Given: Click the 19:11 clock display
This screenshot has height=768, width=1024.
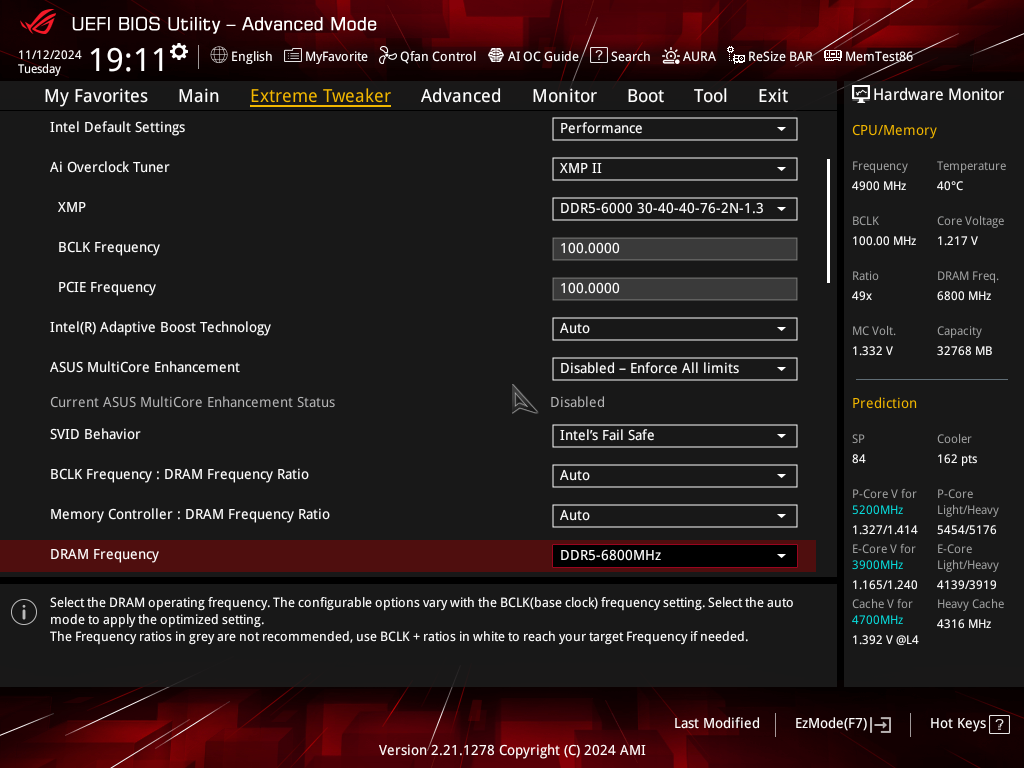Looking at the screenshot, I should click(x=128, y=60).
